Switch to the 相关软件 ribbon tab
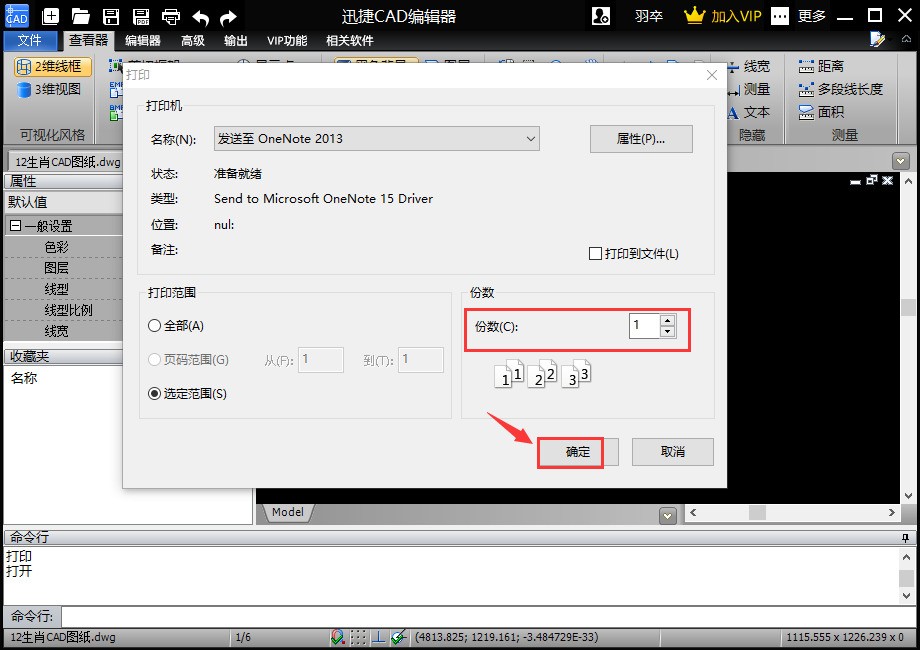The height and width of the screenshot is (650, 920). (x=350, y=40)
